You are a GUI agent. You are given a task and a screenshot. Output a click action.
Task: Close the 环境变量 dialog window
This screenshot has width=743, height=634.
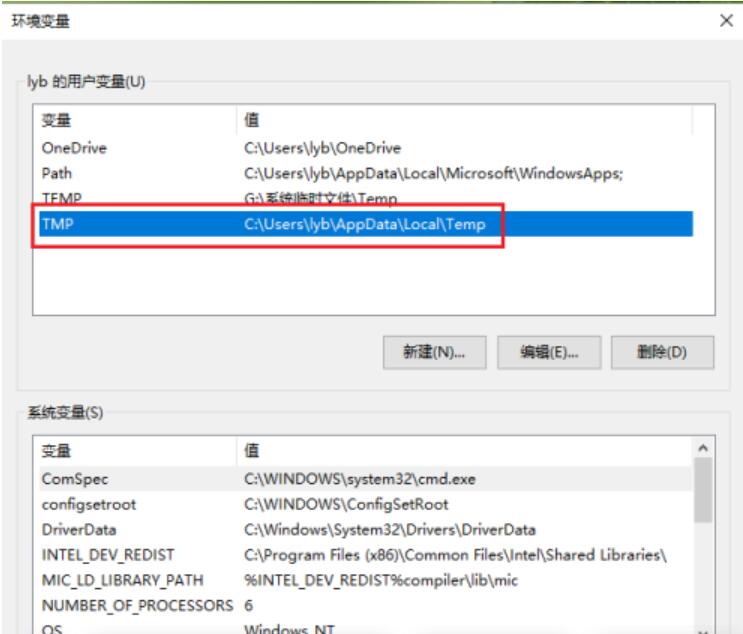(726, 20)
